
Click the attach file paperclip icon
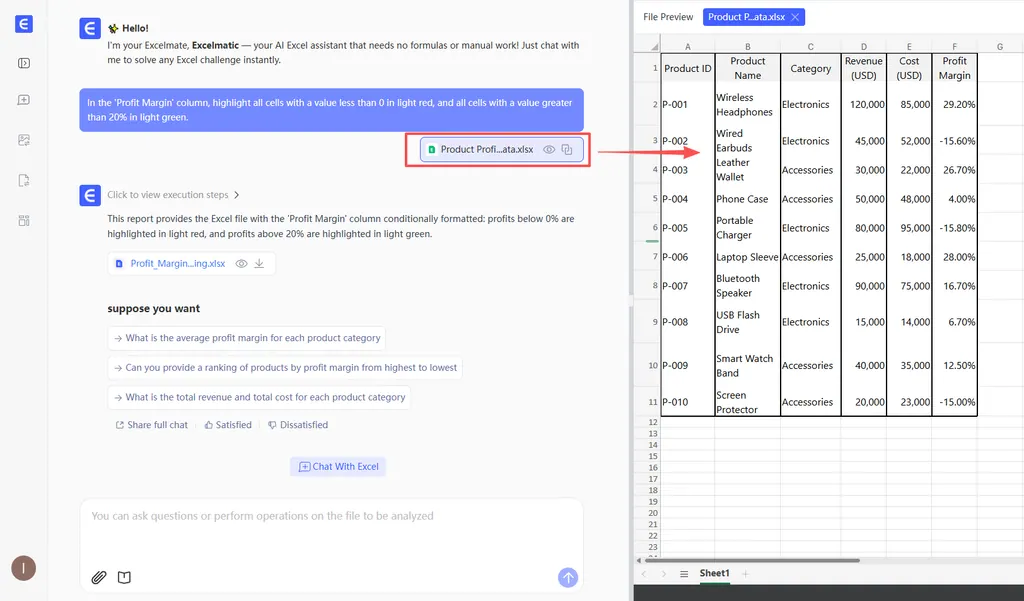point(99,577)
